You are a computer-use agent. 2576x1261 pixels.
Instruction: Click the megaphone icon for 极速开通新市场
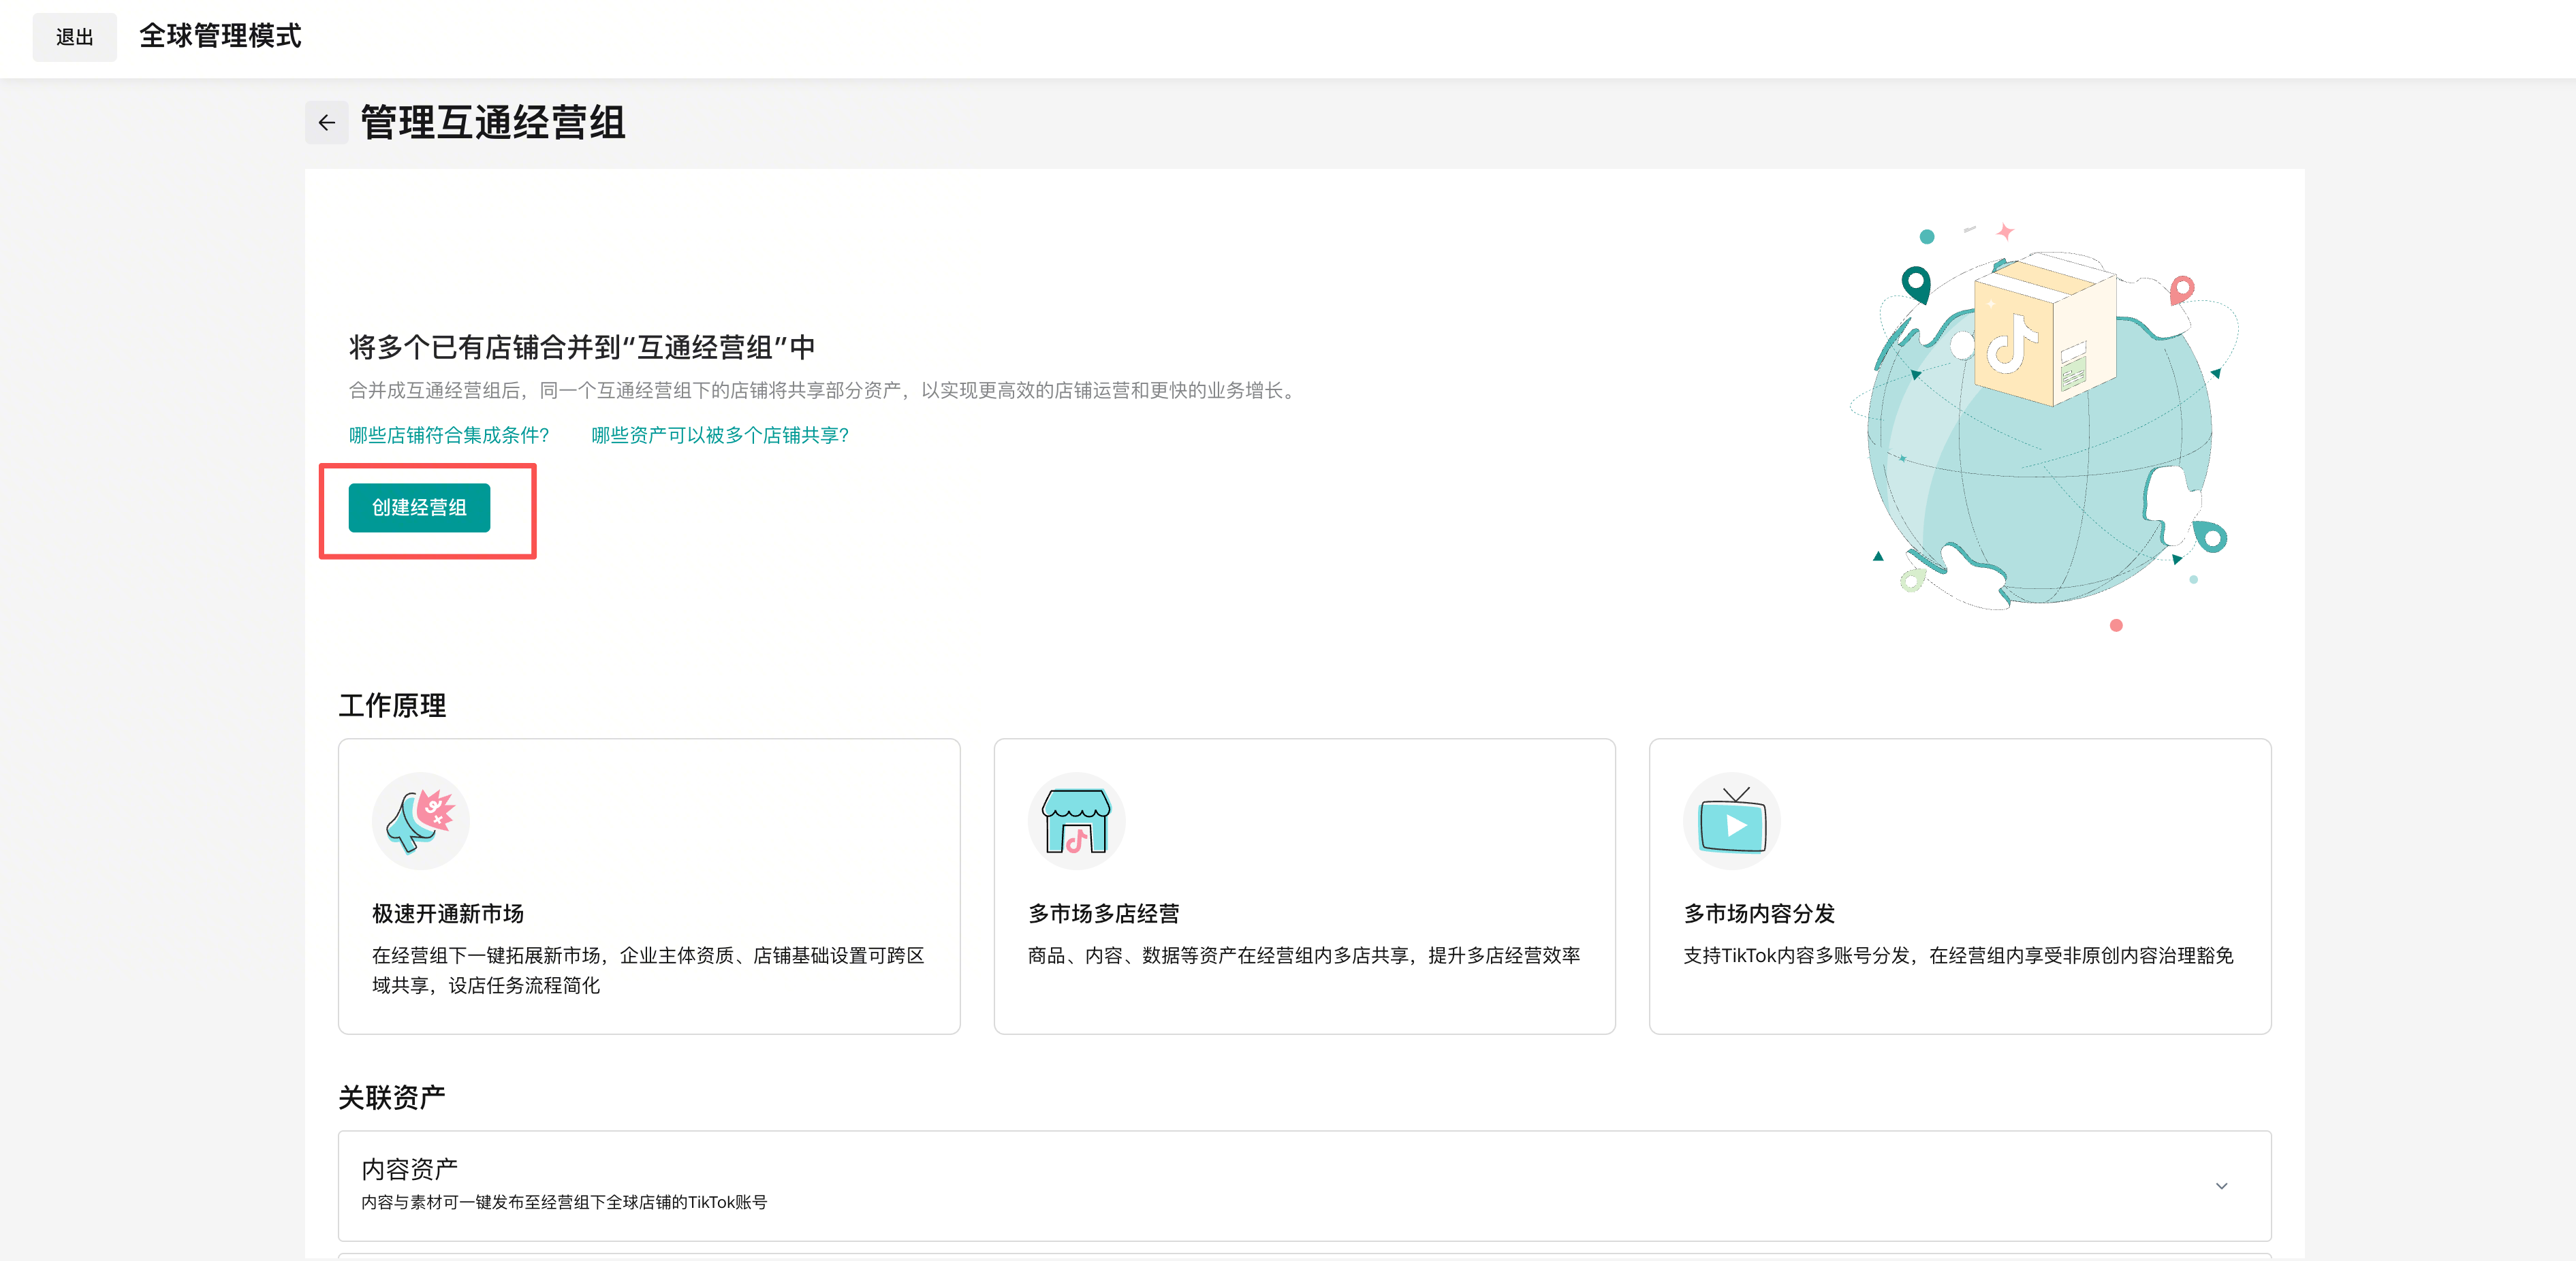pos(420,820)
